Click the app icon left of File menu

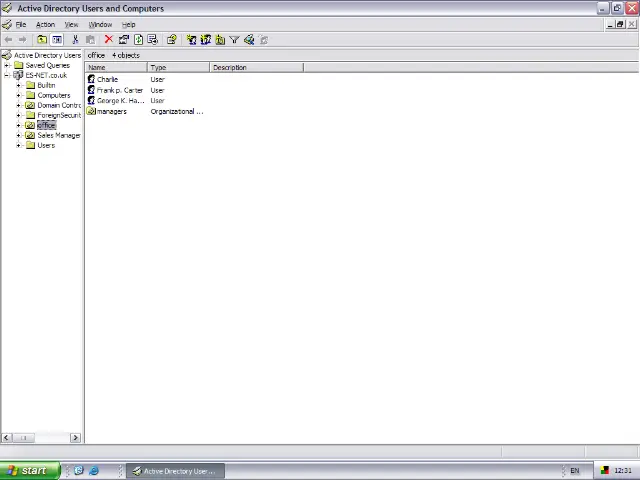pyautogui.click(x=7, y=24)
